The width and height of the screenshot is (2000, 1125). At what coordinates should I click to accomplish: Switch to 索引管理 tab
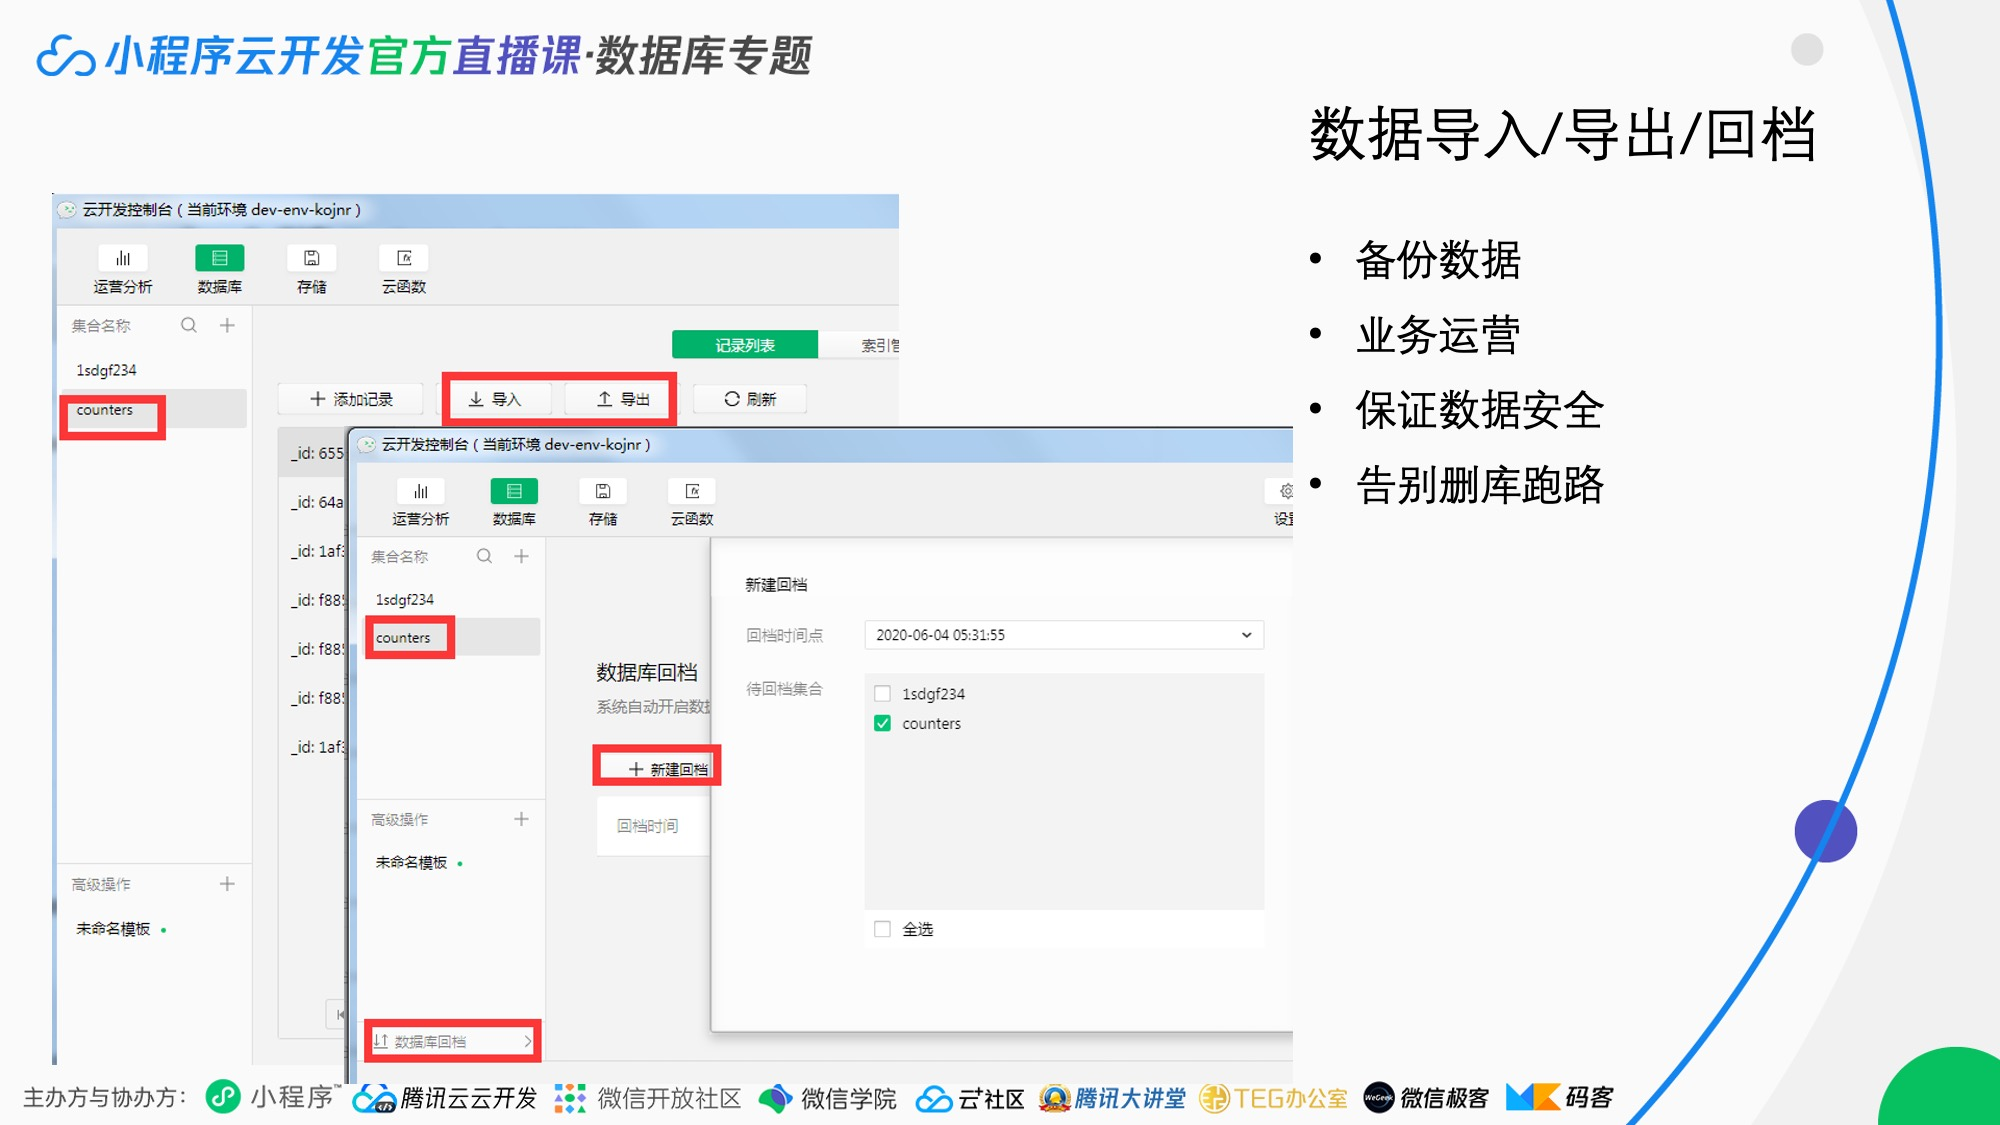coord(878,345)
